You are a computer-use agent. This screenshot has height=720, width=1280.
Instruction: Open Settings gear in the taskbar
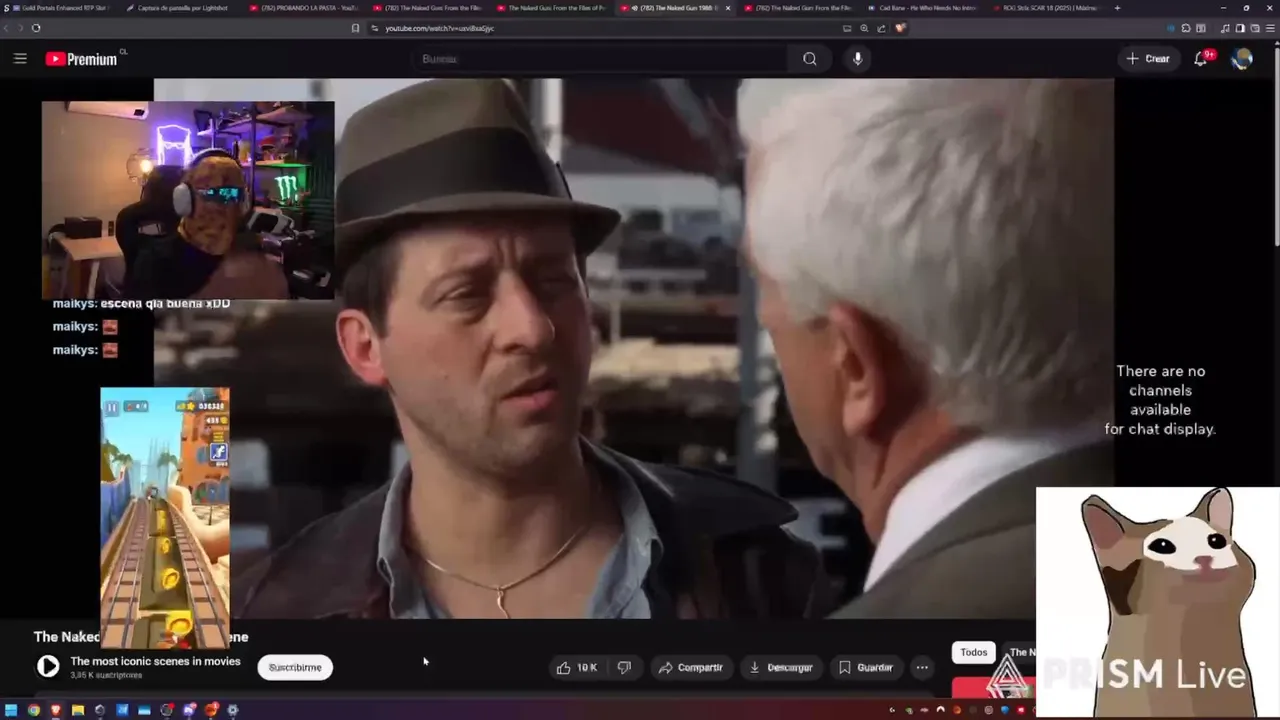(x=233, y=710)
